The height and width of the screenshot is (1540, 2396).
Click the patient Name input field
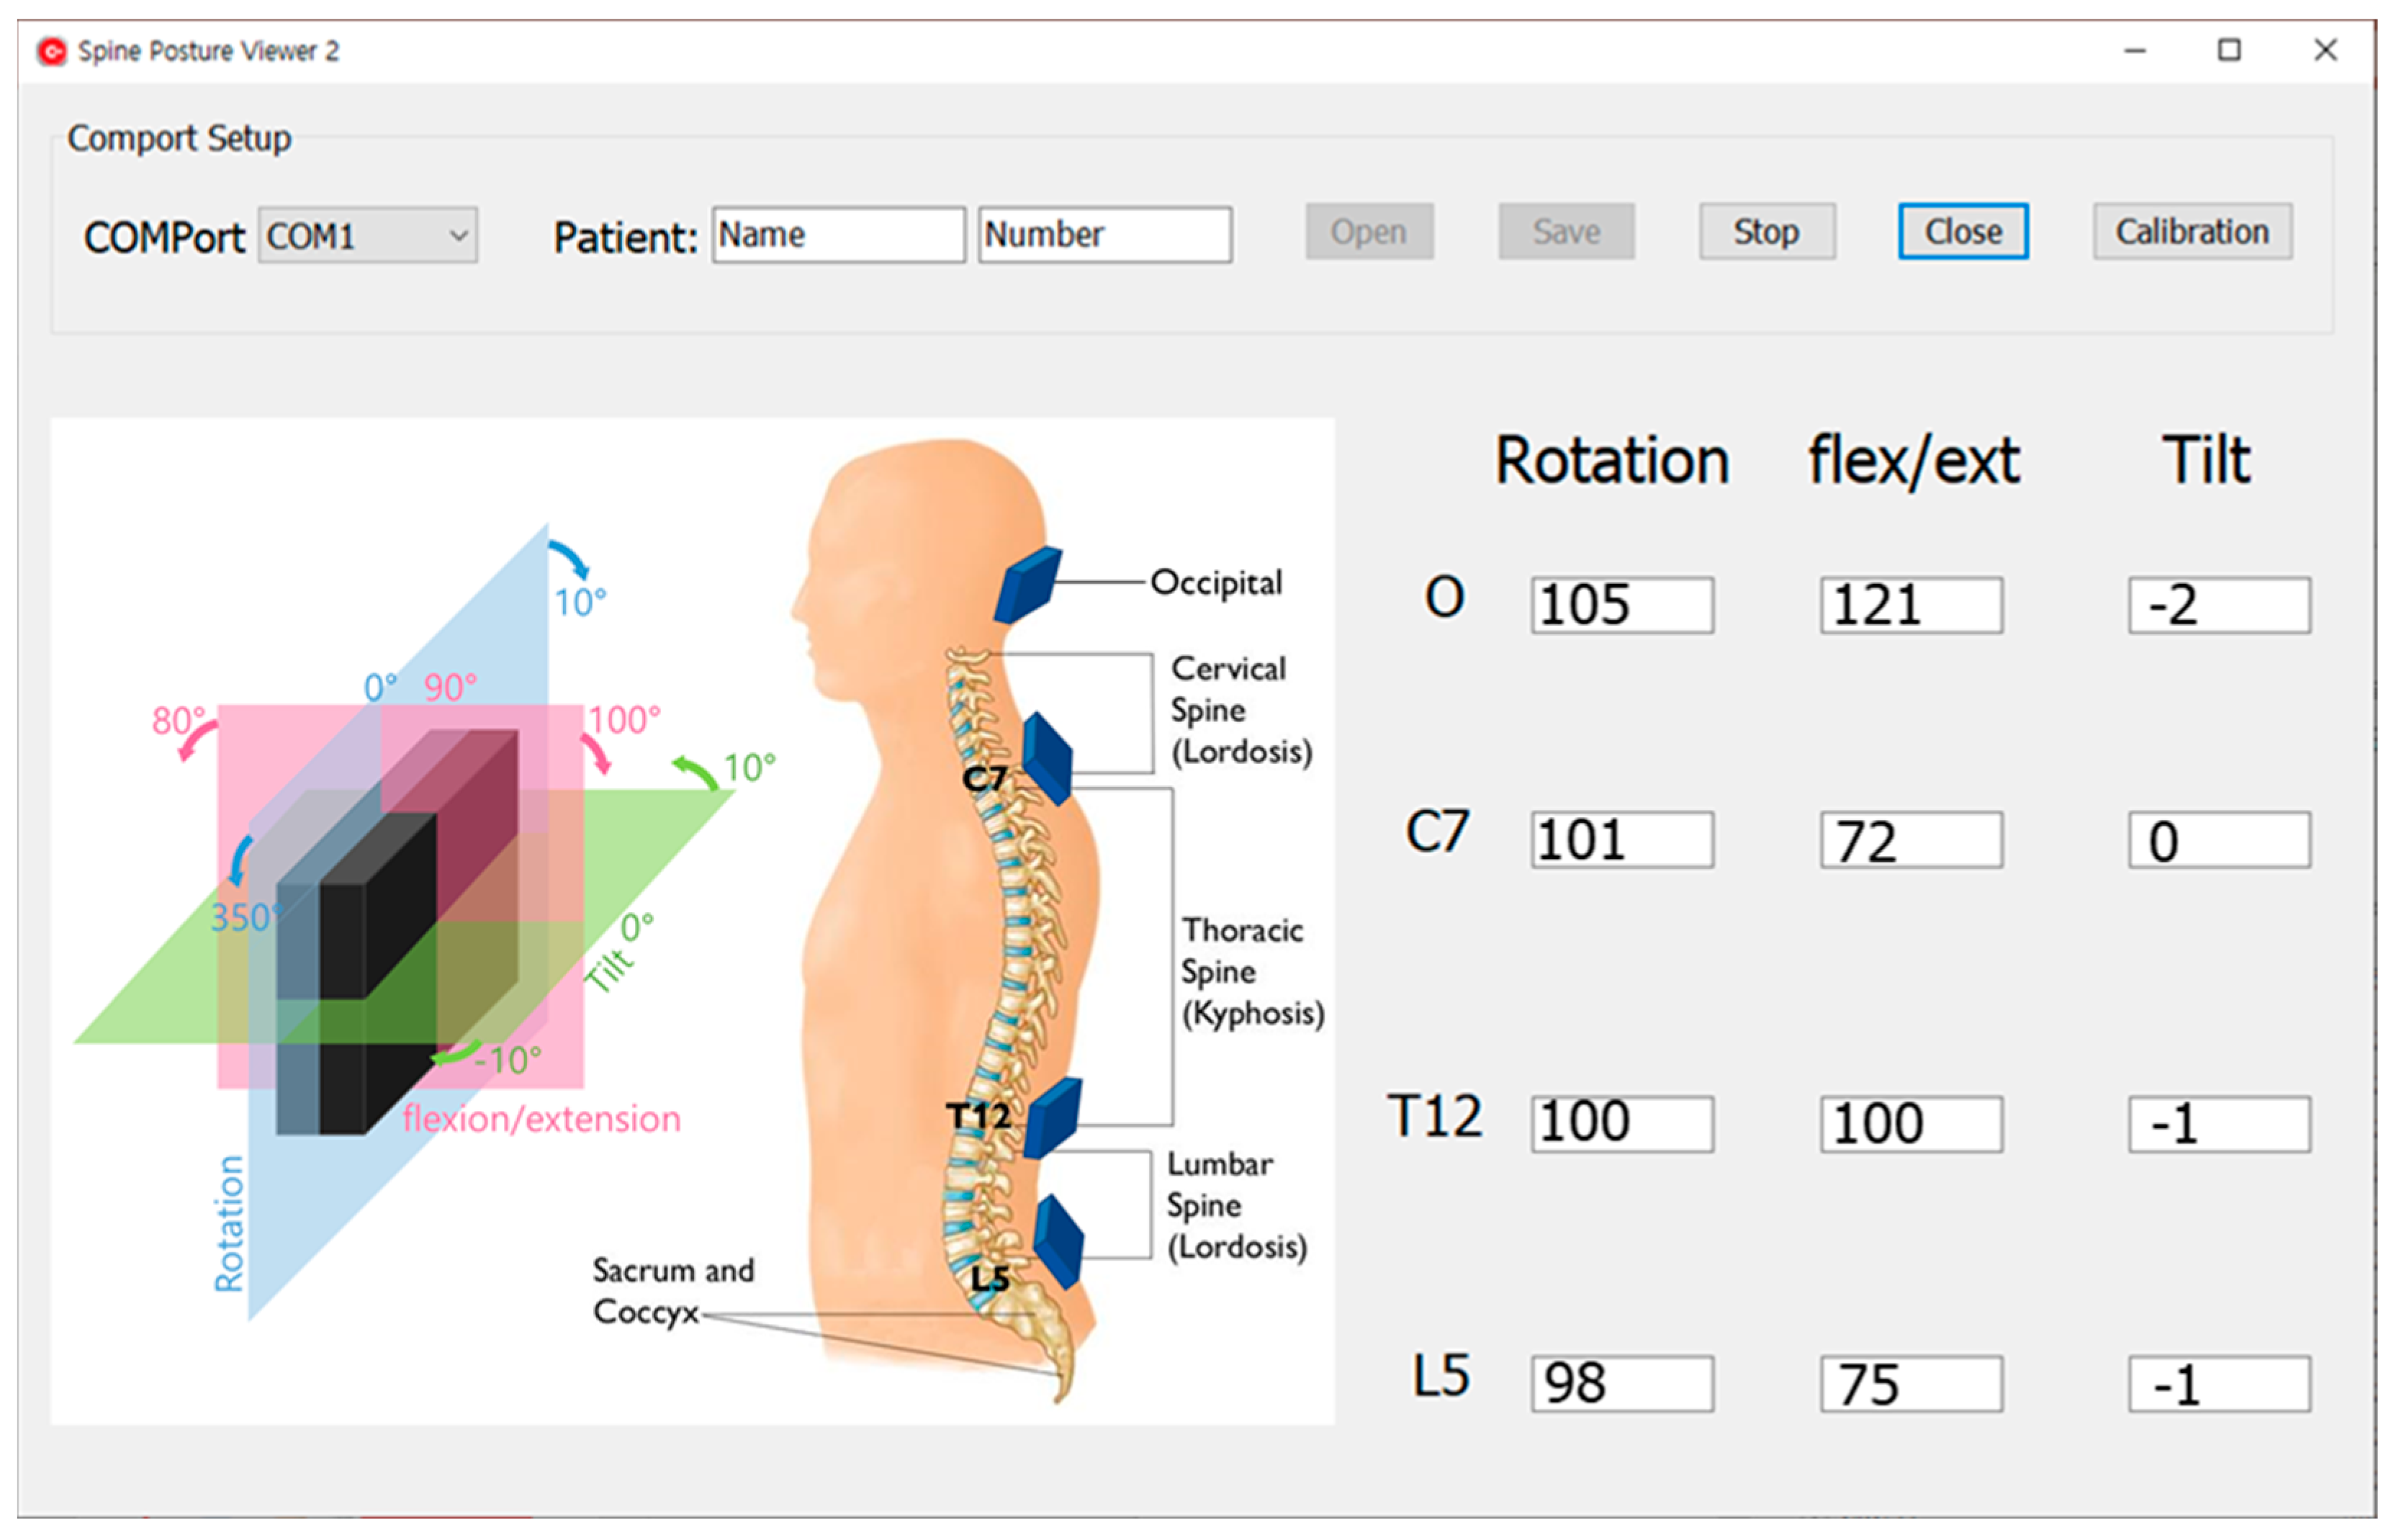pyautogui.click(x=838, y=235)
